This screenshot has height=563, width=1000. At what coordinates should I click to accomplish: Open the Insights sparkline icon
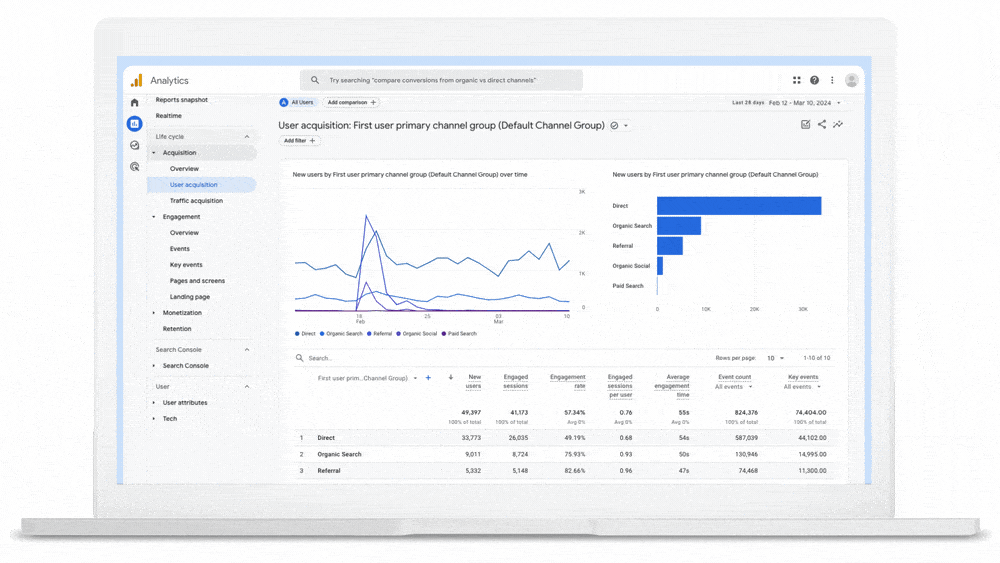(x=838, y=125)
